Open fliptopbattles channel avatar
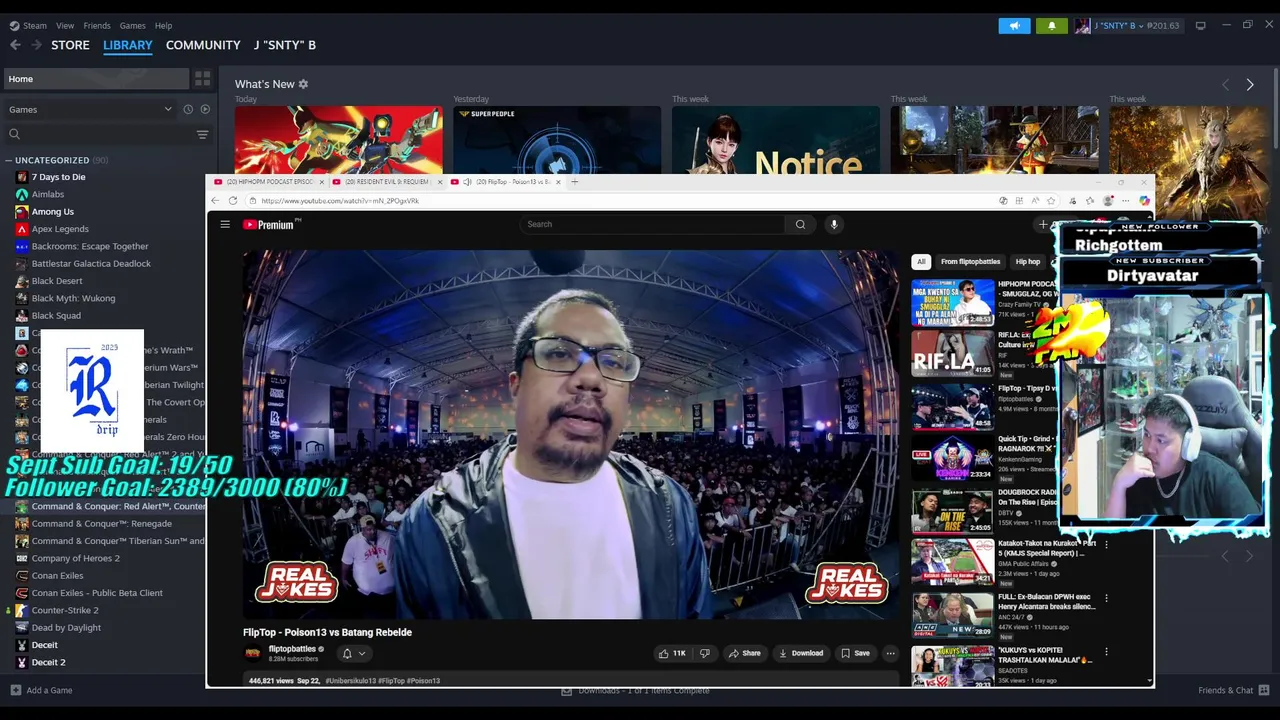The height and width of the screenshot is (720, 1280). [253, 653]
